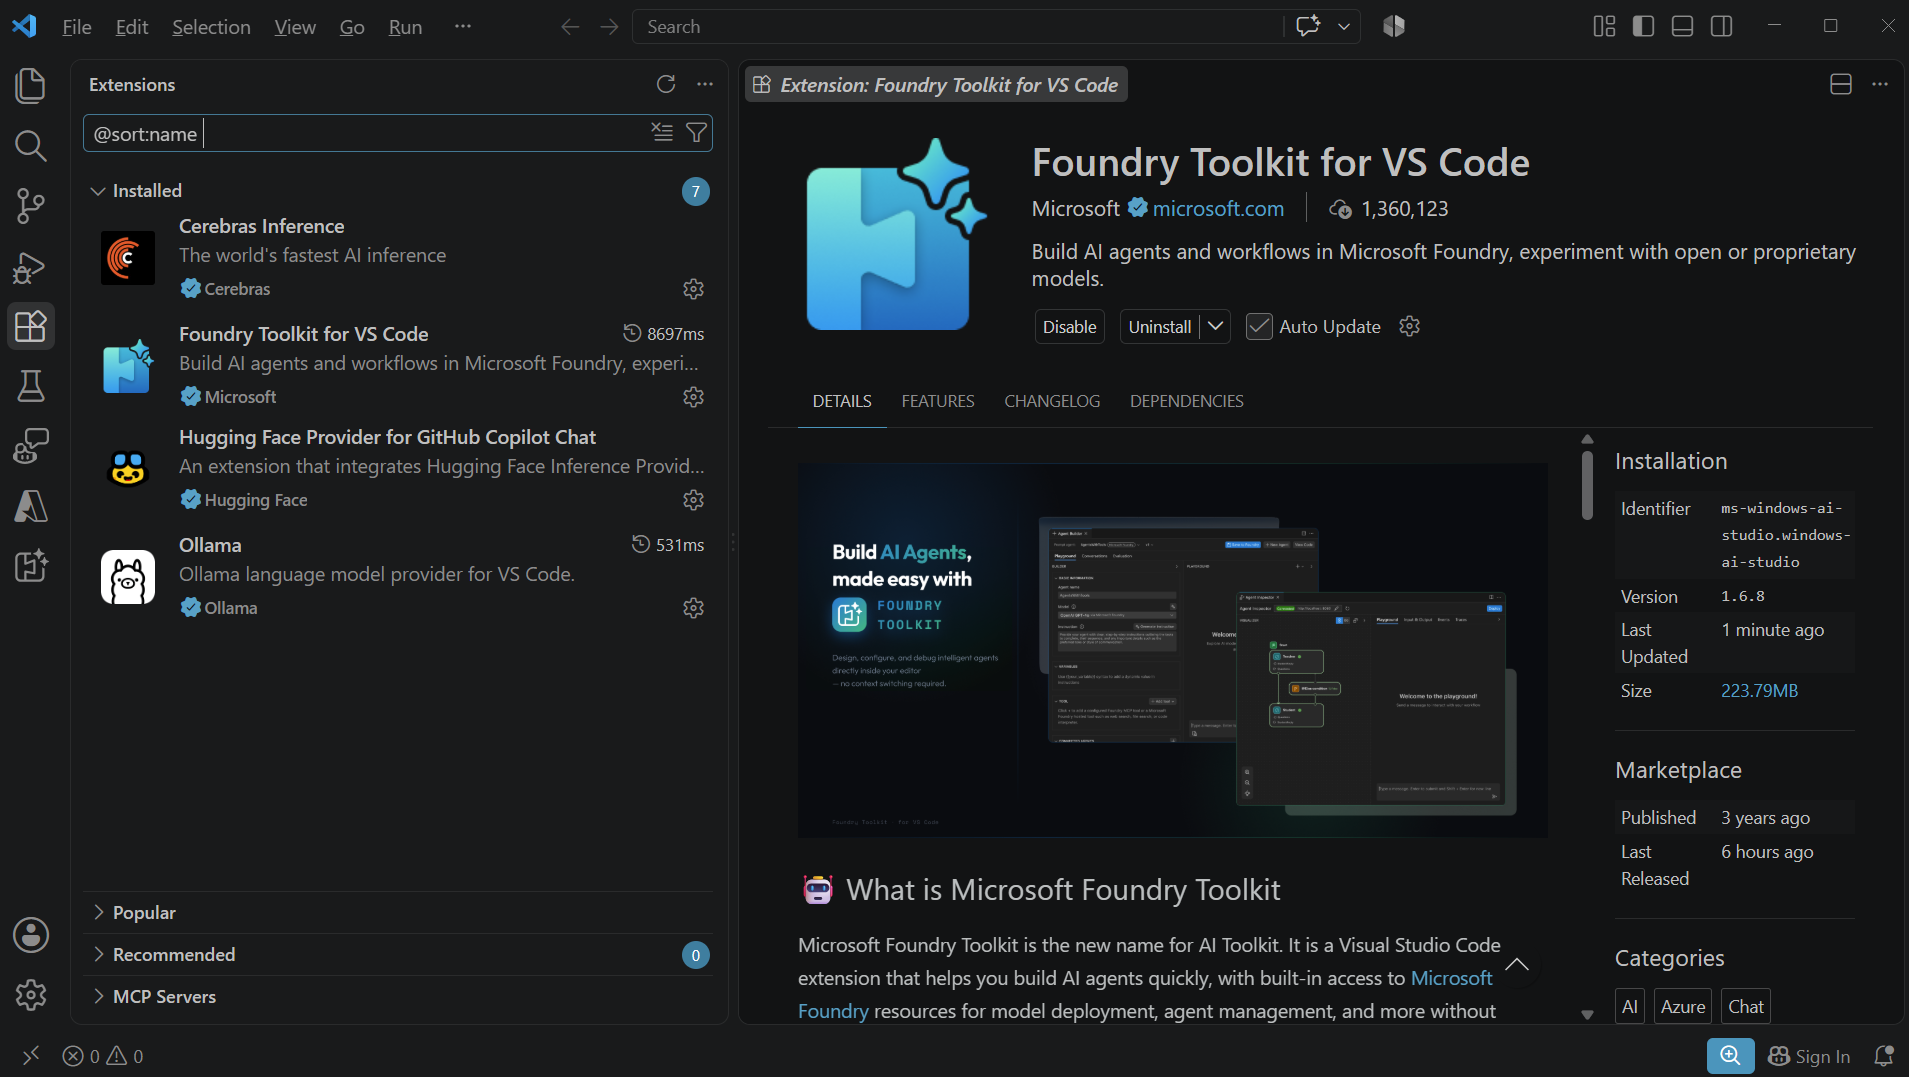This screenshot has width=1909, height=1077.
Task: Open editor more actions menu
Action: click(x=1880, y=84)
